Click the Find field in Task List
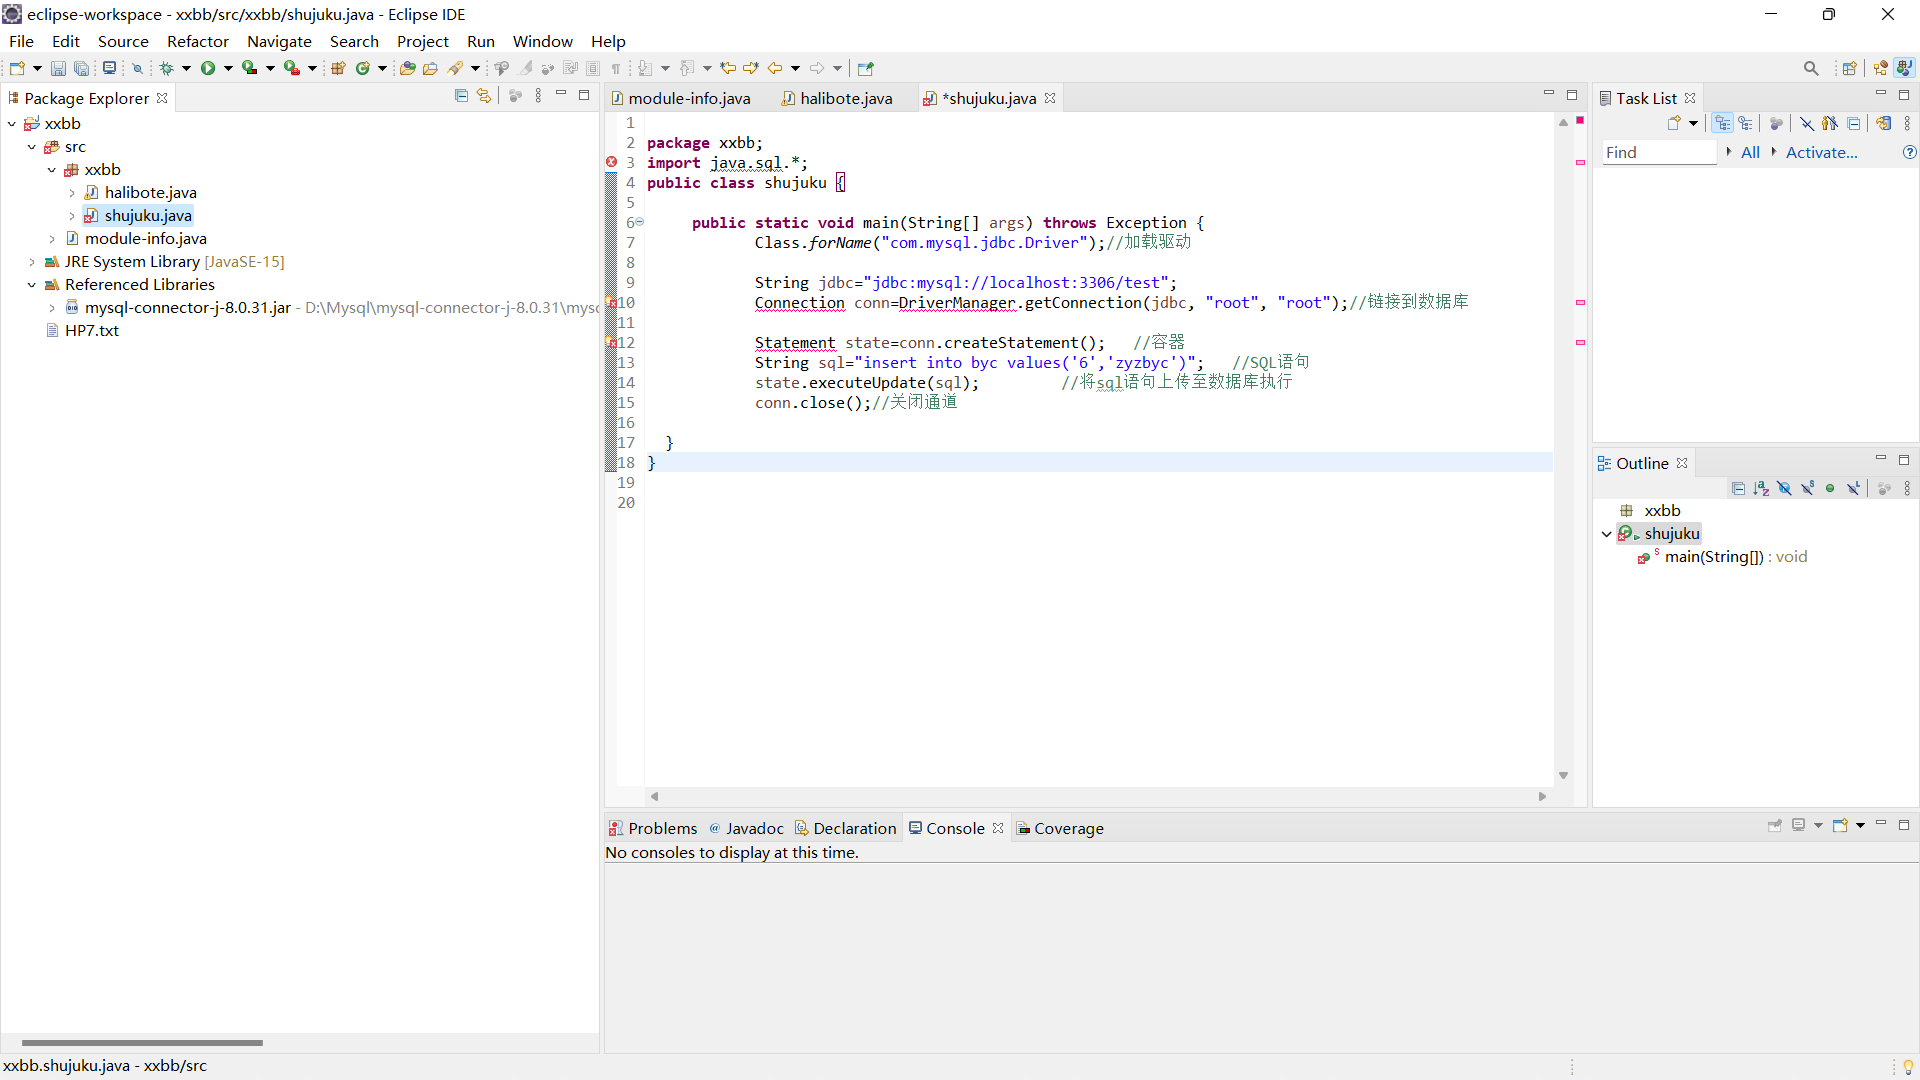 [1657, 152]
